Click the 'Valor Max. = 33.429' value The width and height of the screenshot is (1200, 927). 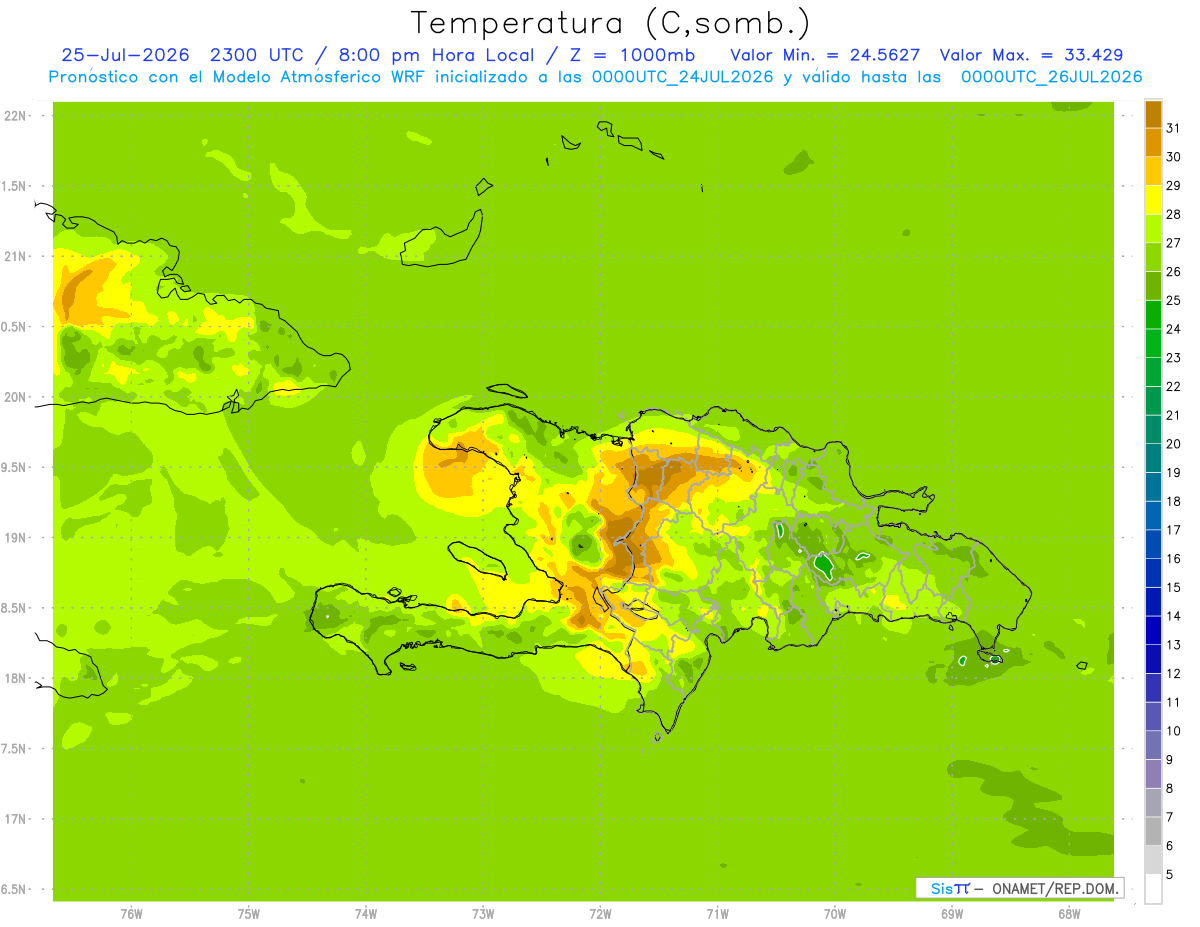pos(1031,55)
